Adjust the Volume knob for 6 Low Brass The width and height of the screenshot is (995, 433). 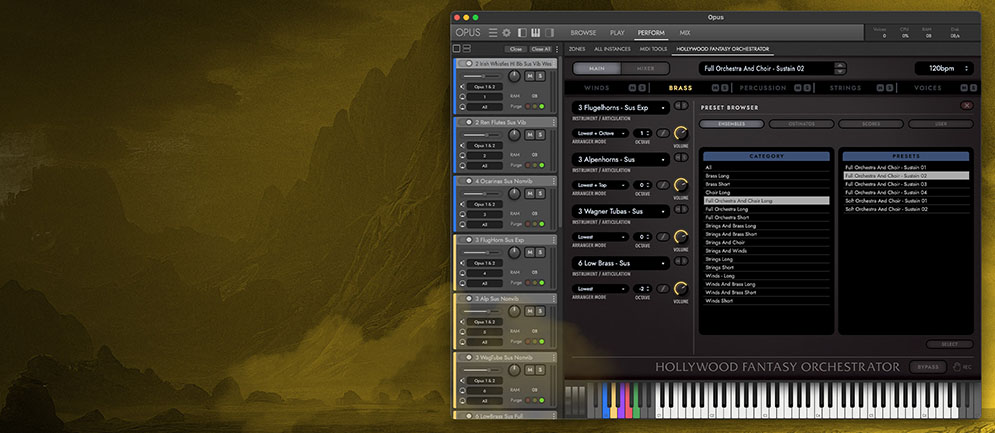(x=680, y=288)
